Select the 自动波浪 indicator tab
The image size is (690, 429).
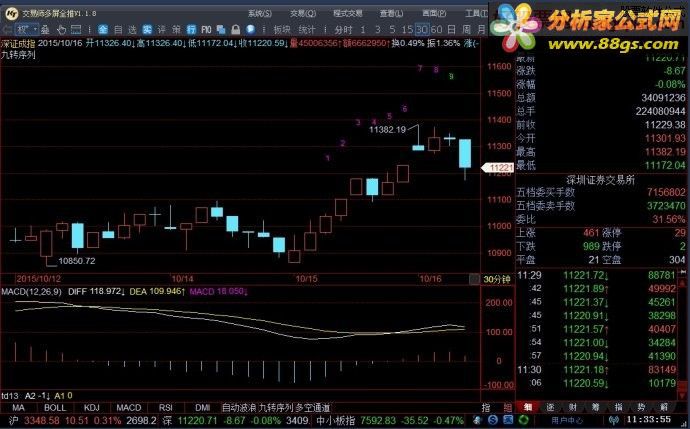coord(239,407)
